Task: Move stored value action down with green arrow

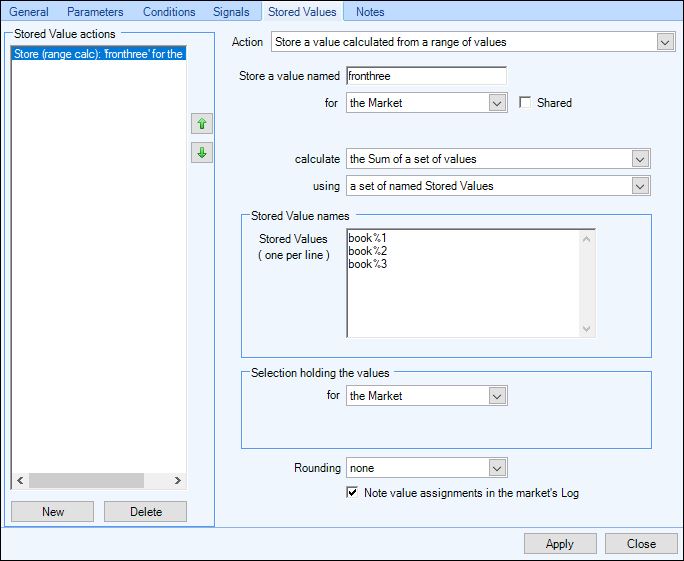Action: coord(202,153)
